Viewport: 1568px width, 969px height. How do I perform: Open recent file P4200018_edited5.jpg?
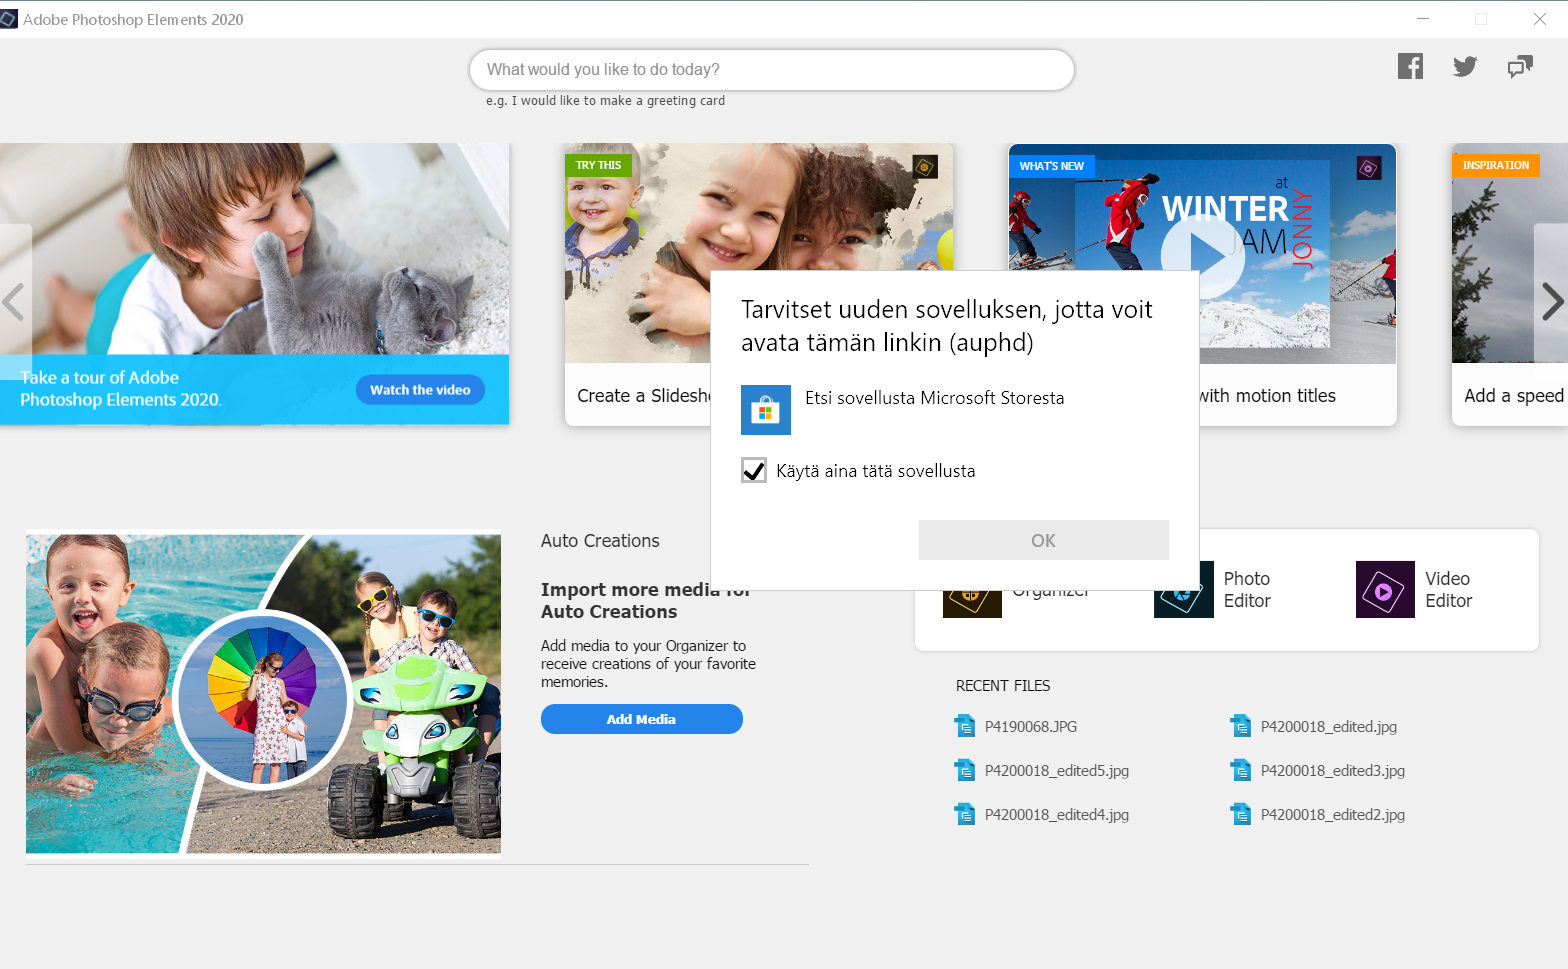1057,771
